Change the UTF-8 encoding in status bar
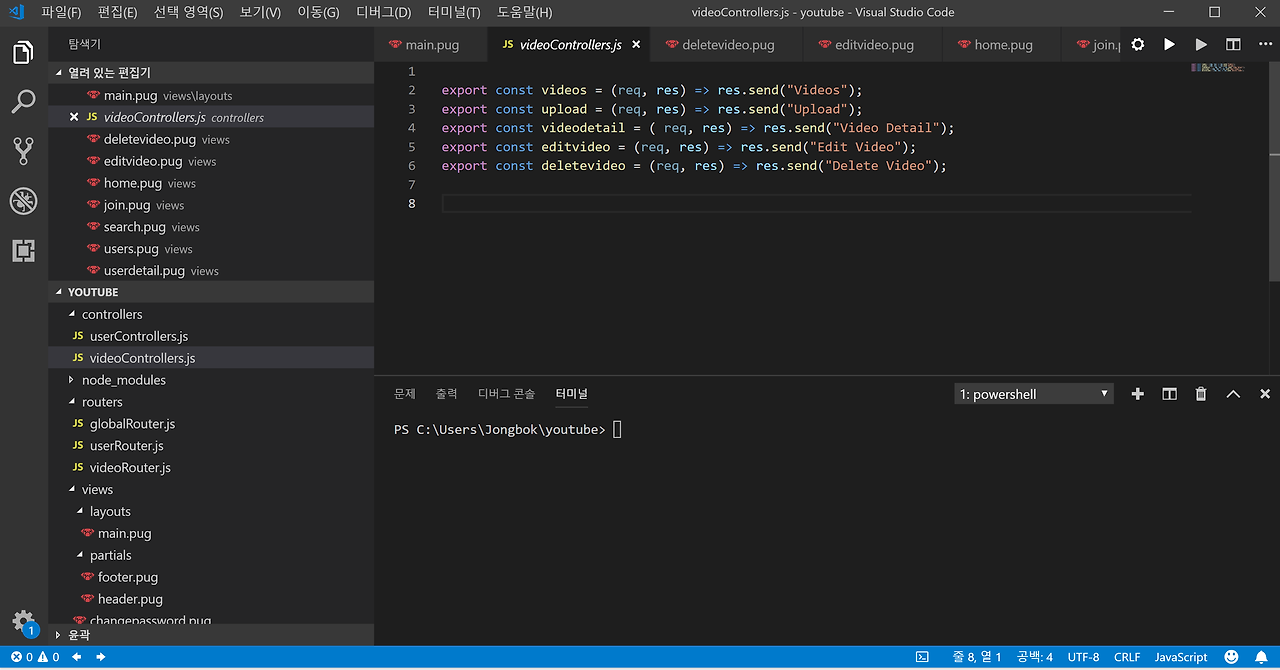Screen dimensions: 1280x670 (x=1083, y=657)
